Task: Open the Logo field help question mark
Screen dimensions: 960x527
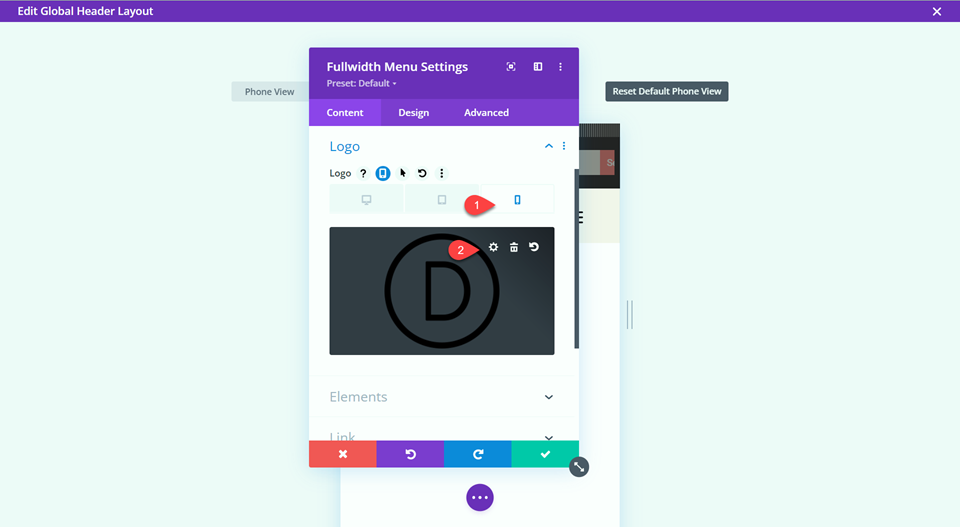Action: (x=363, y=173)
